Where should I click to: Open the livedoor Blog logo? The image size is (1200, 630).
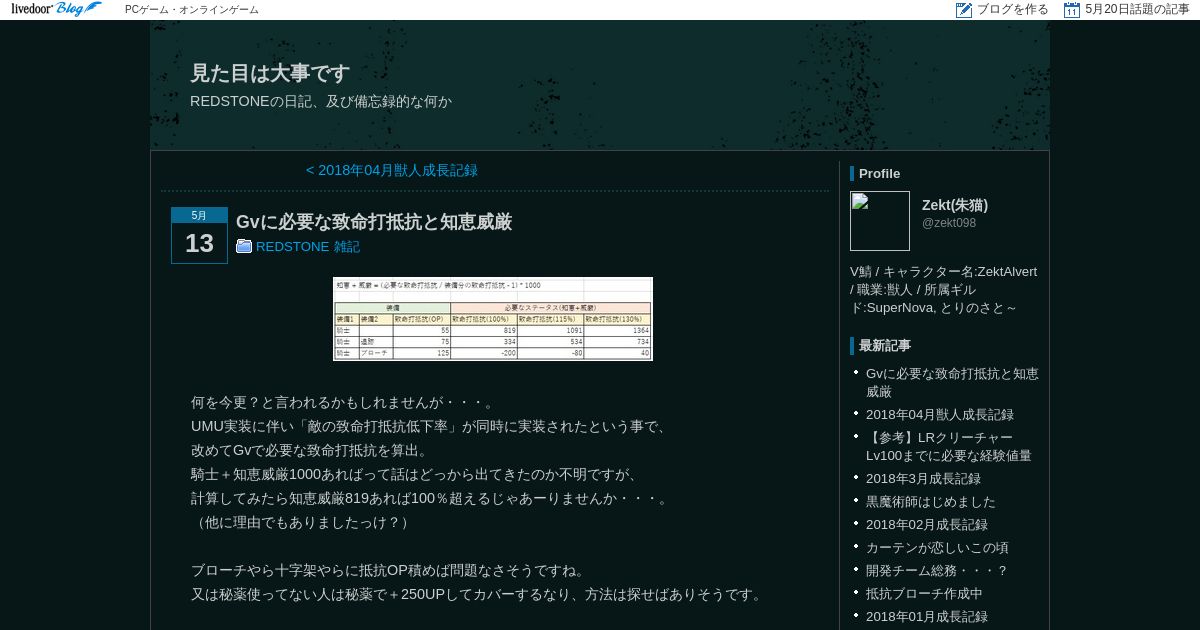coord(56,9)
